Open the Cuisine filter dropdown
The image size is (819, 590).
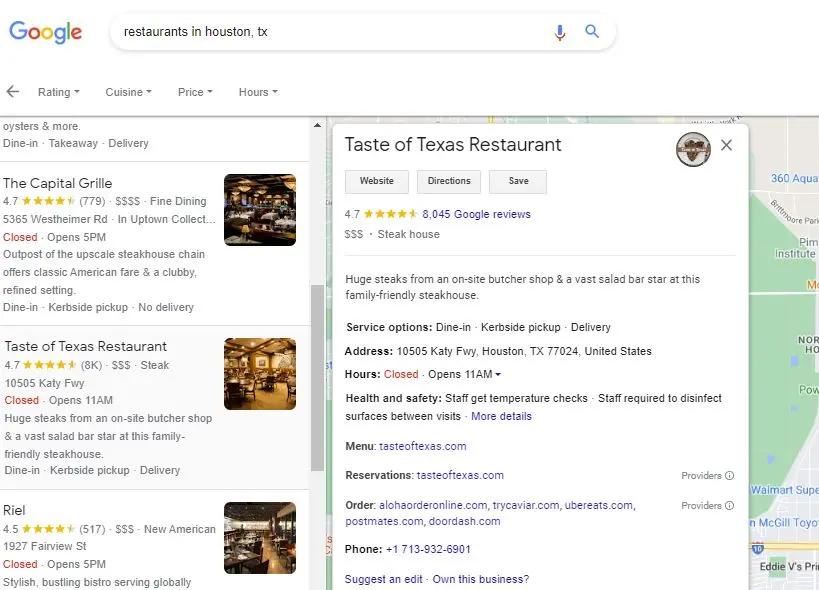128,92
